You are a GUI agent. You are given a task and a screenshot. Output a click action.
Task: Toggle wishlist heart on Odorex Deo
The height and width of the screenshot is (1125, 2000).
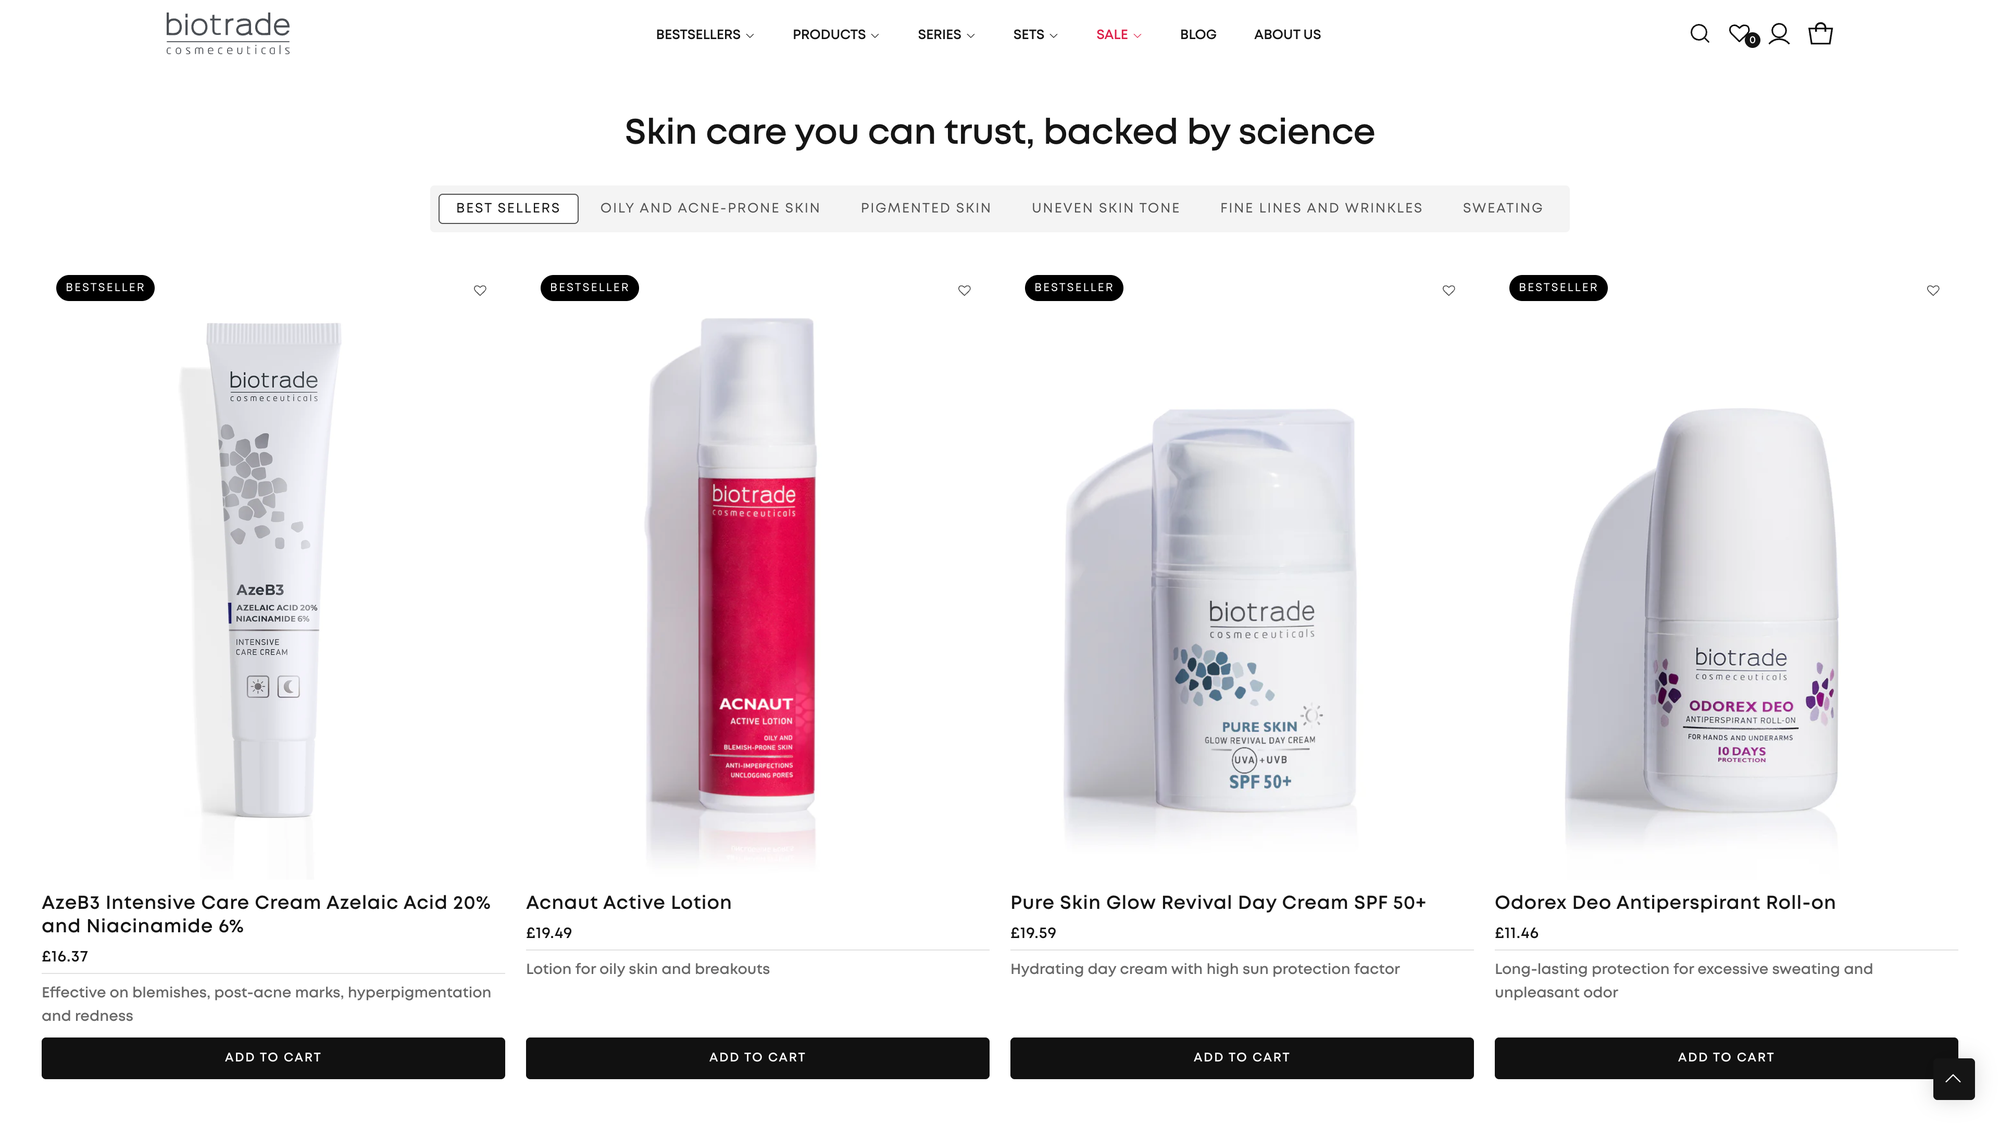1932,290
